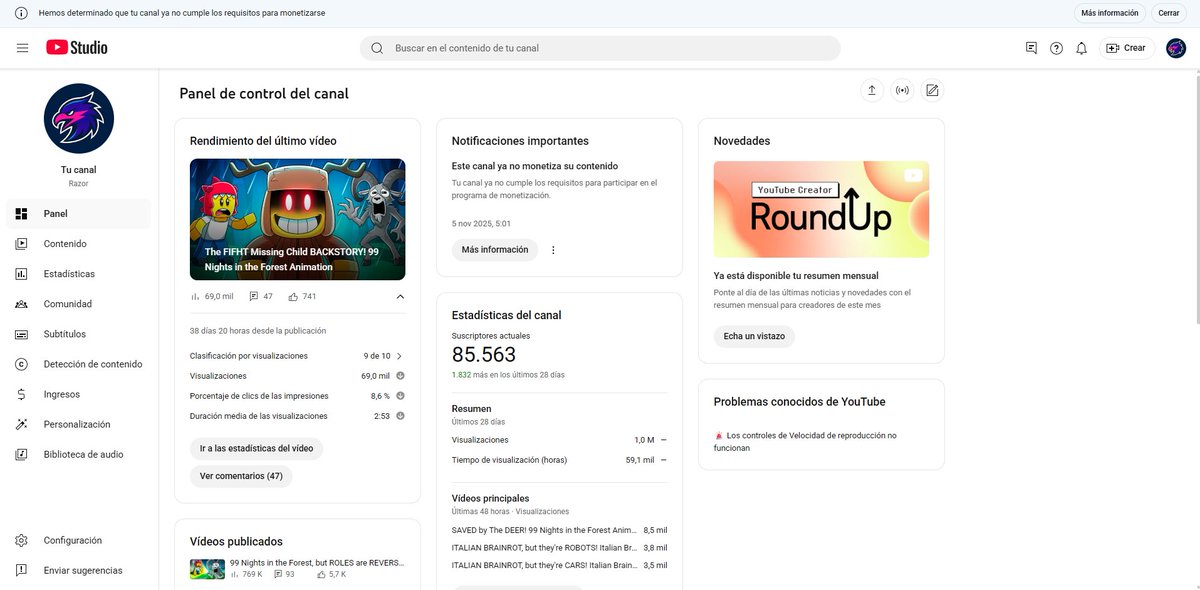
Task: Click the indicator icon beside 8,6 %
Action: [x=400, y=396]
